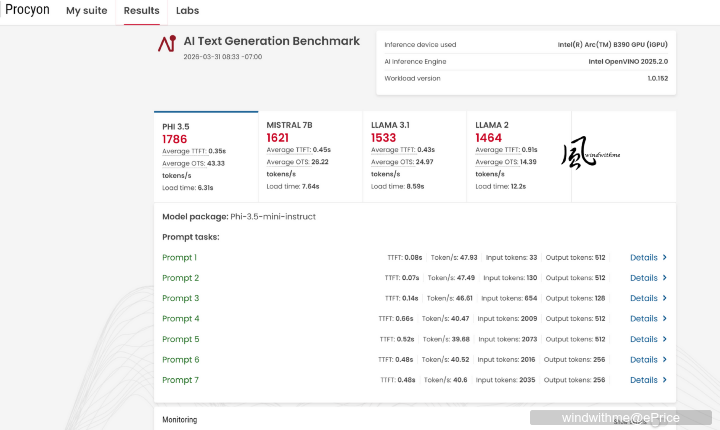Click the benchmark date 2026-03-31 text
The width and height of the screenshot is (720, 430).
point(223,57)
